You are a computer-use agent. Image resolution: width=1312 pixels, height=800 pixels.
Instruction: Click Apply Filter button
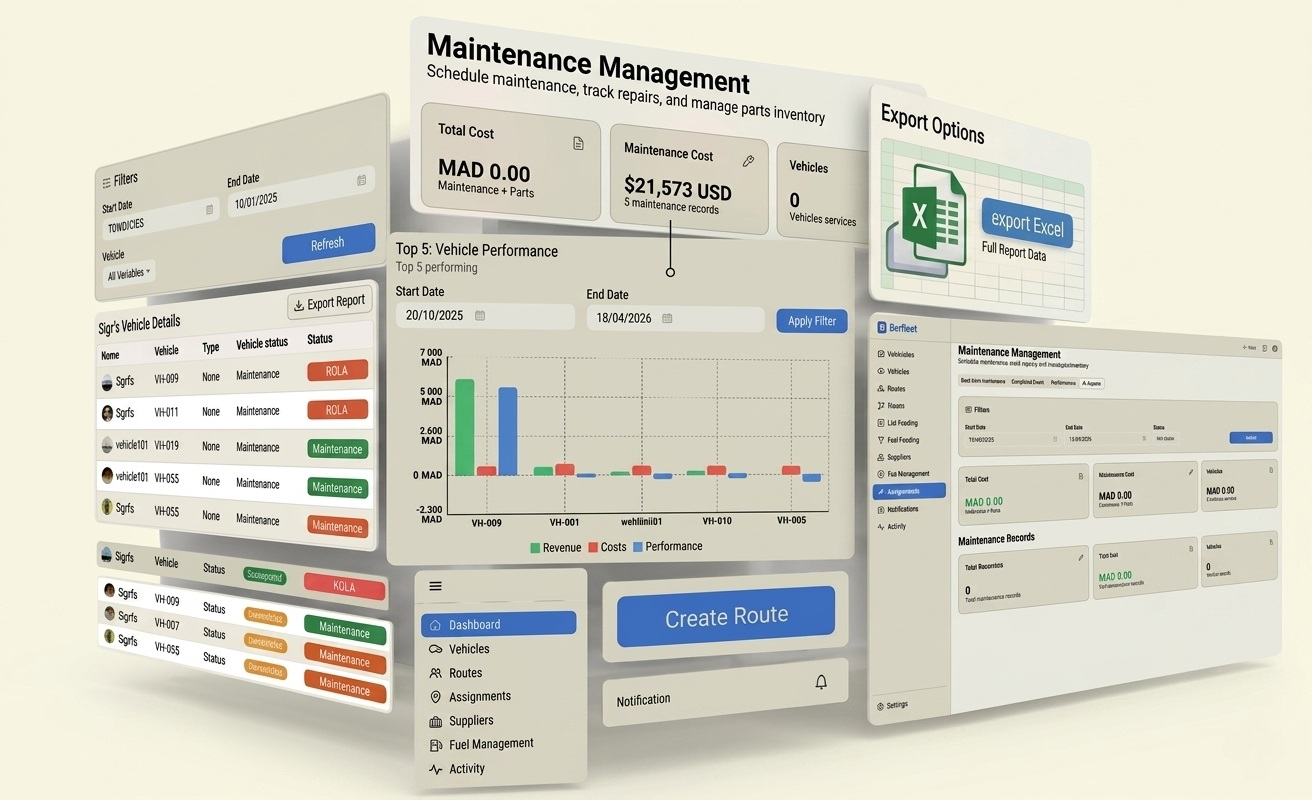812,321
